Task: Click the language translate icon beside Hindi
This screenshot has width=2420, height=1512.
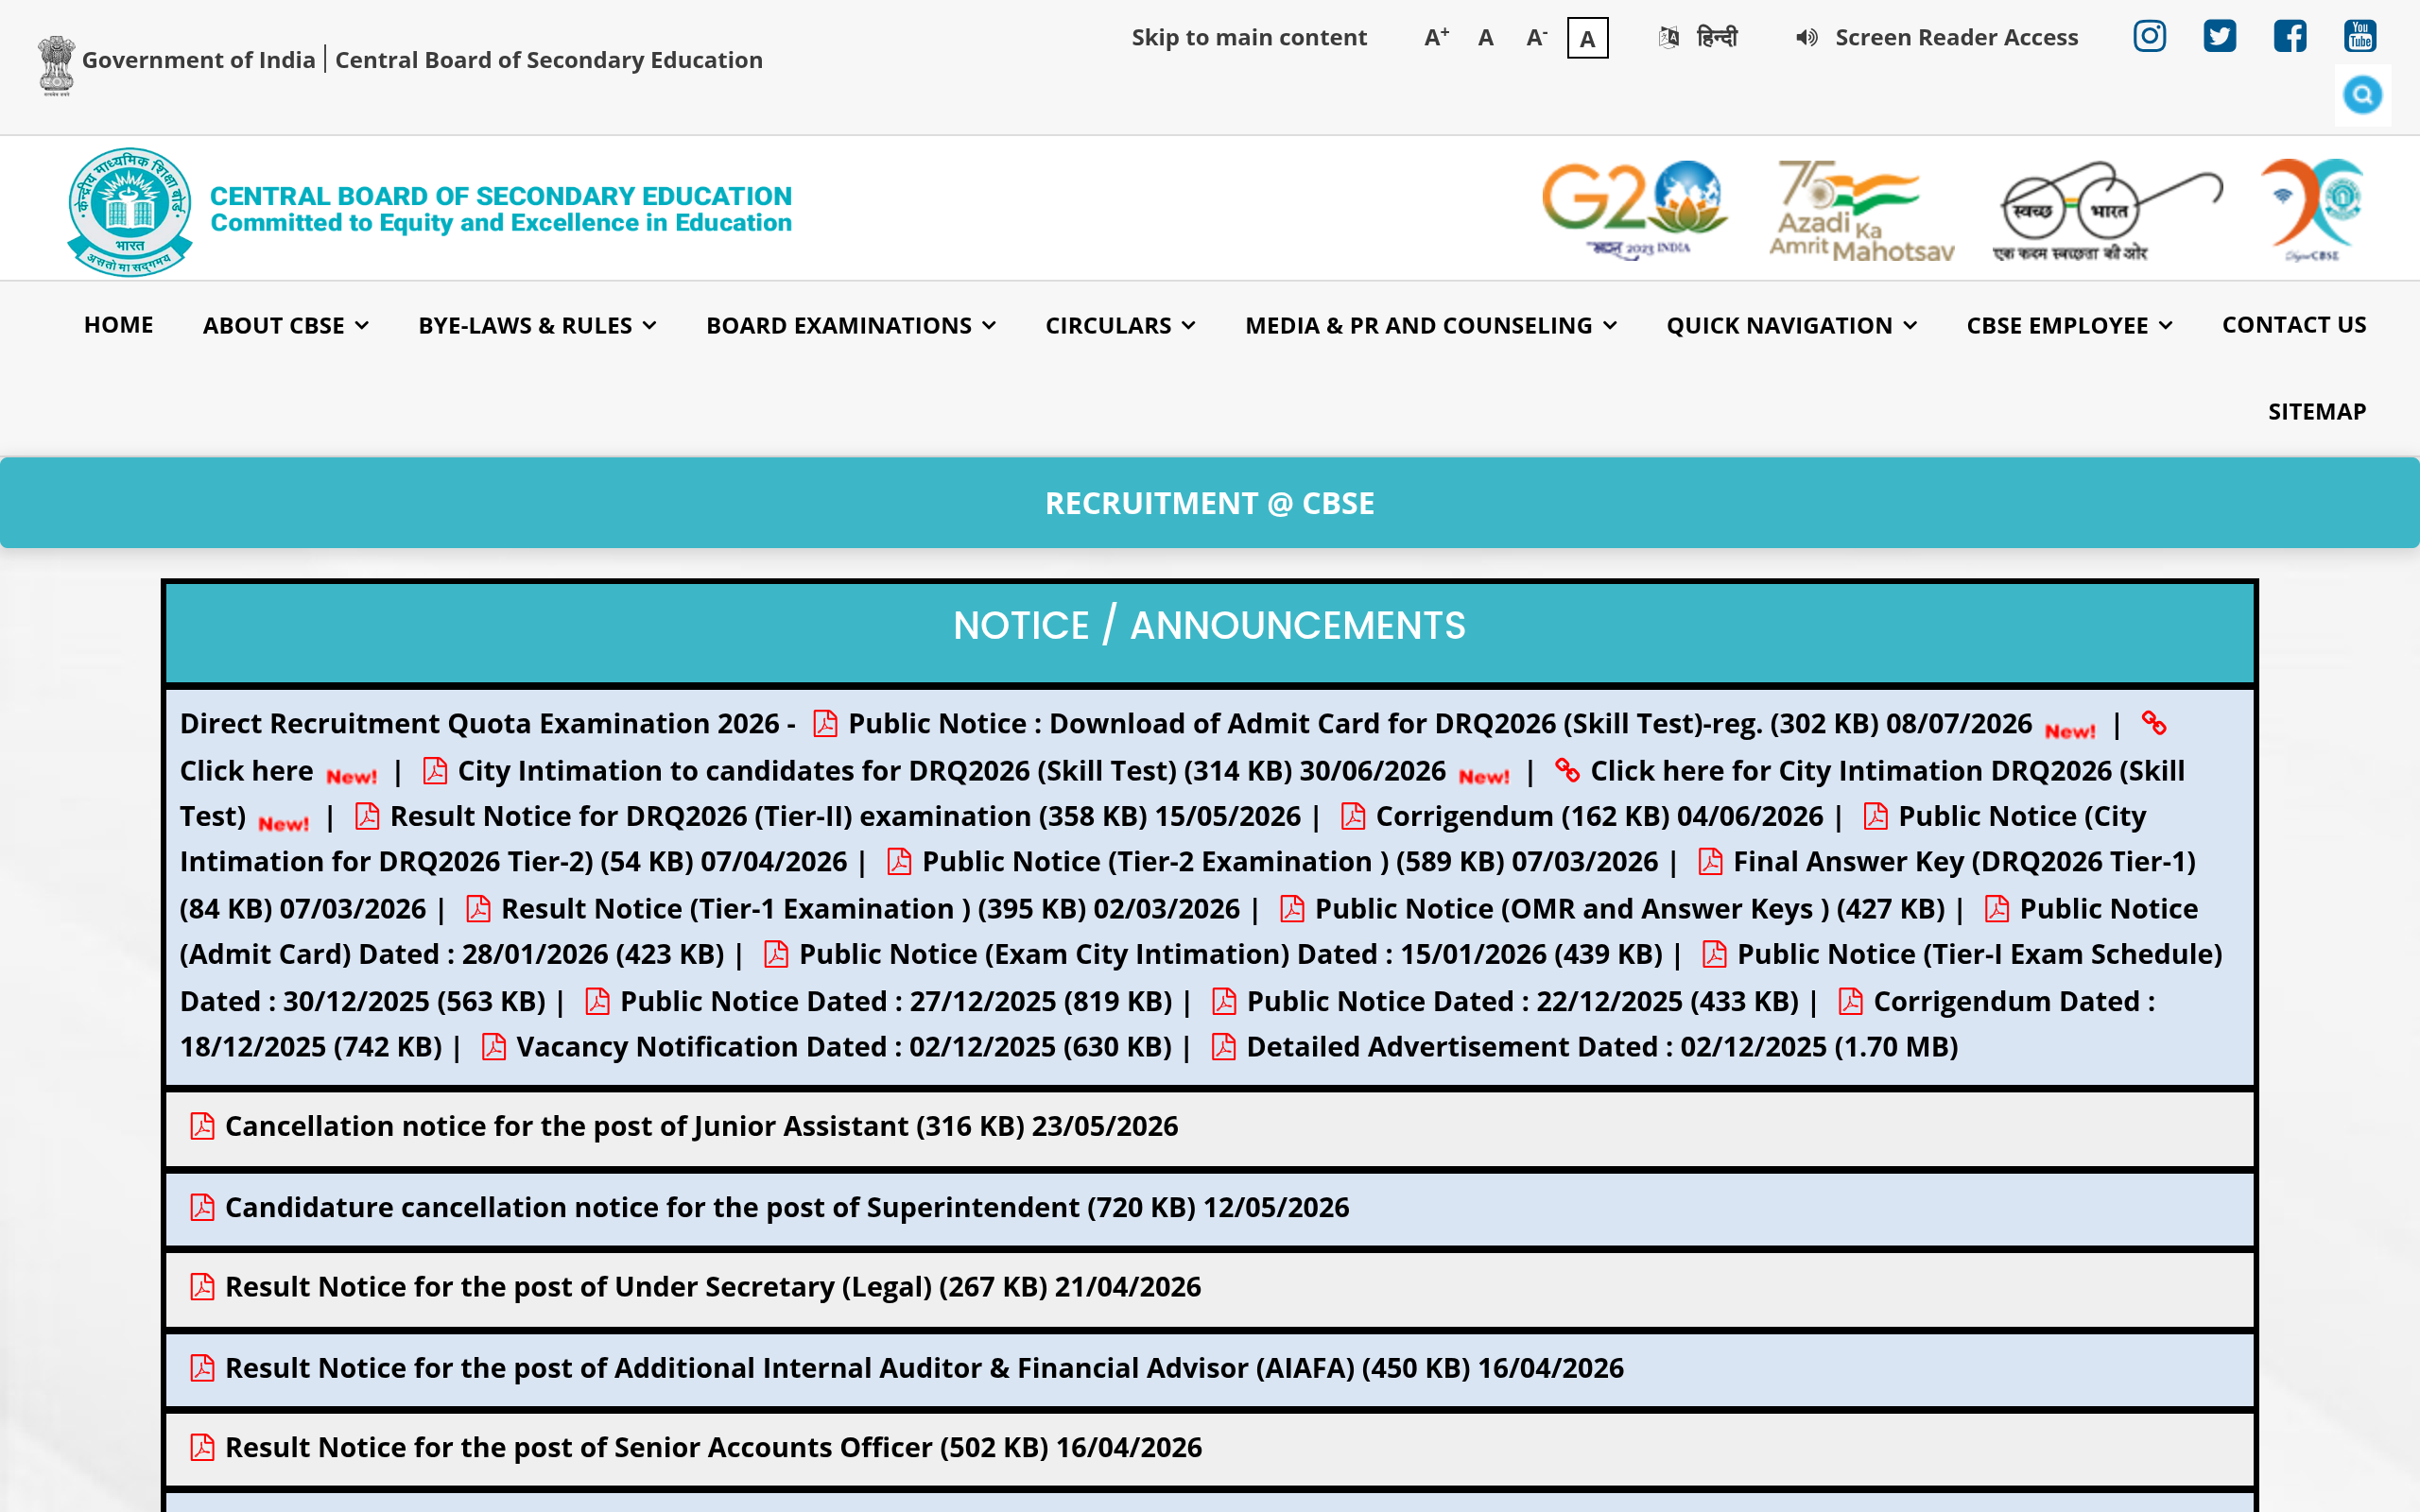Action: [x=1668, y=38]
